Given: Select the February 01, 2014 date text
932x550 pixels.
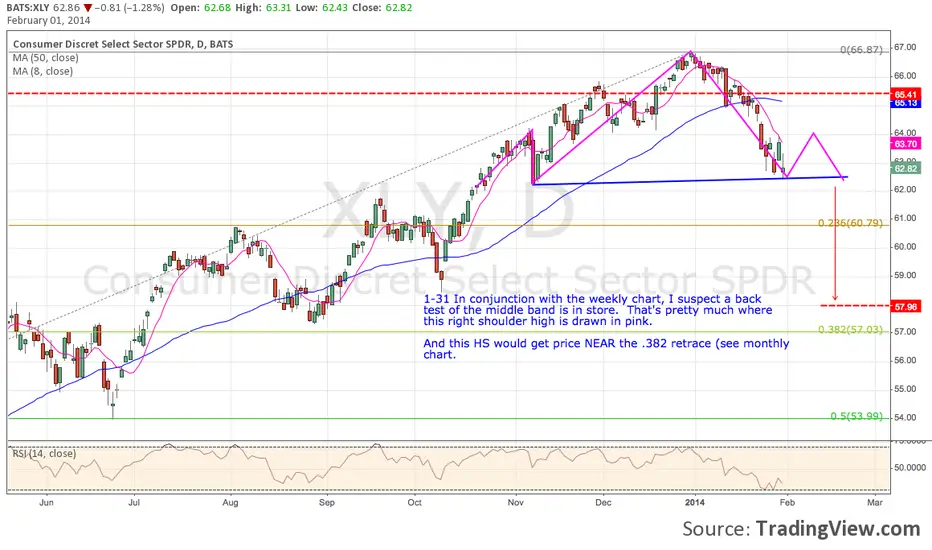Looking at the screenshot, I should [x=49, y=20].
